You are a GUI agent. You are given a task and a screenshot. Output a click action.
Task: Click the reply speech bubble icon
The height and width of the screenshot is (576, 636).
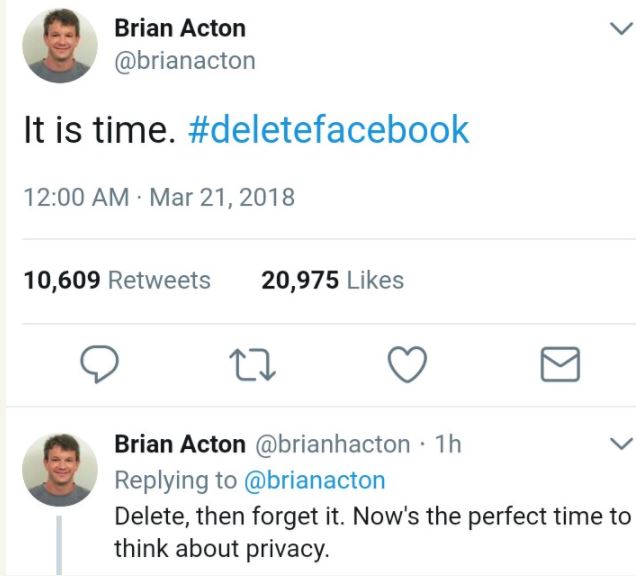[x=100, y=365]
